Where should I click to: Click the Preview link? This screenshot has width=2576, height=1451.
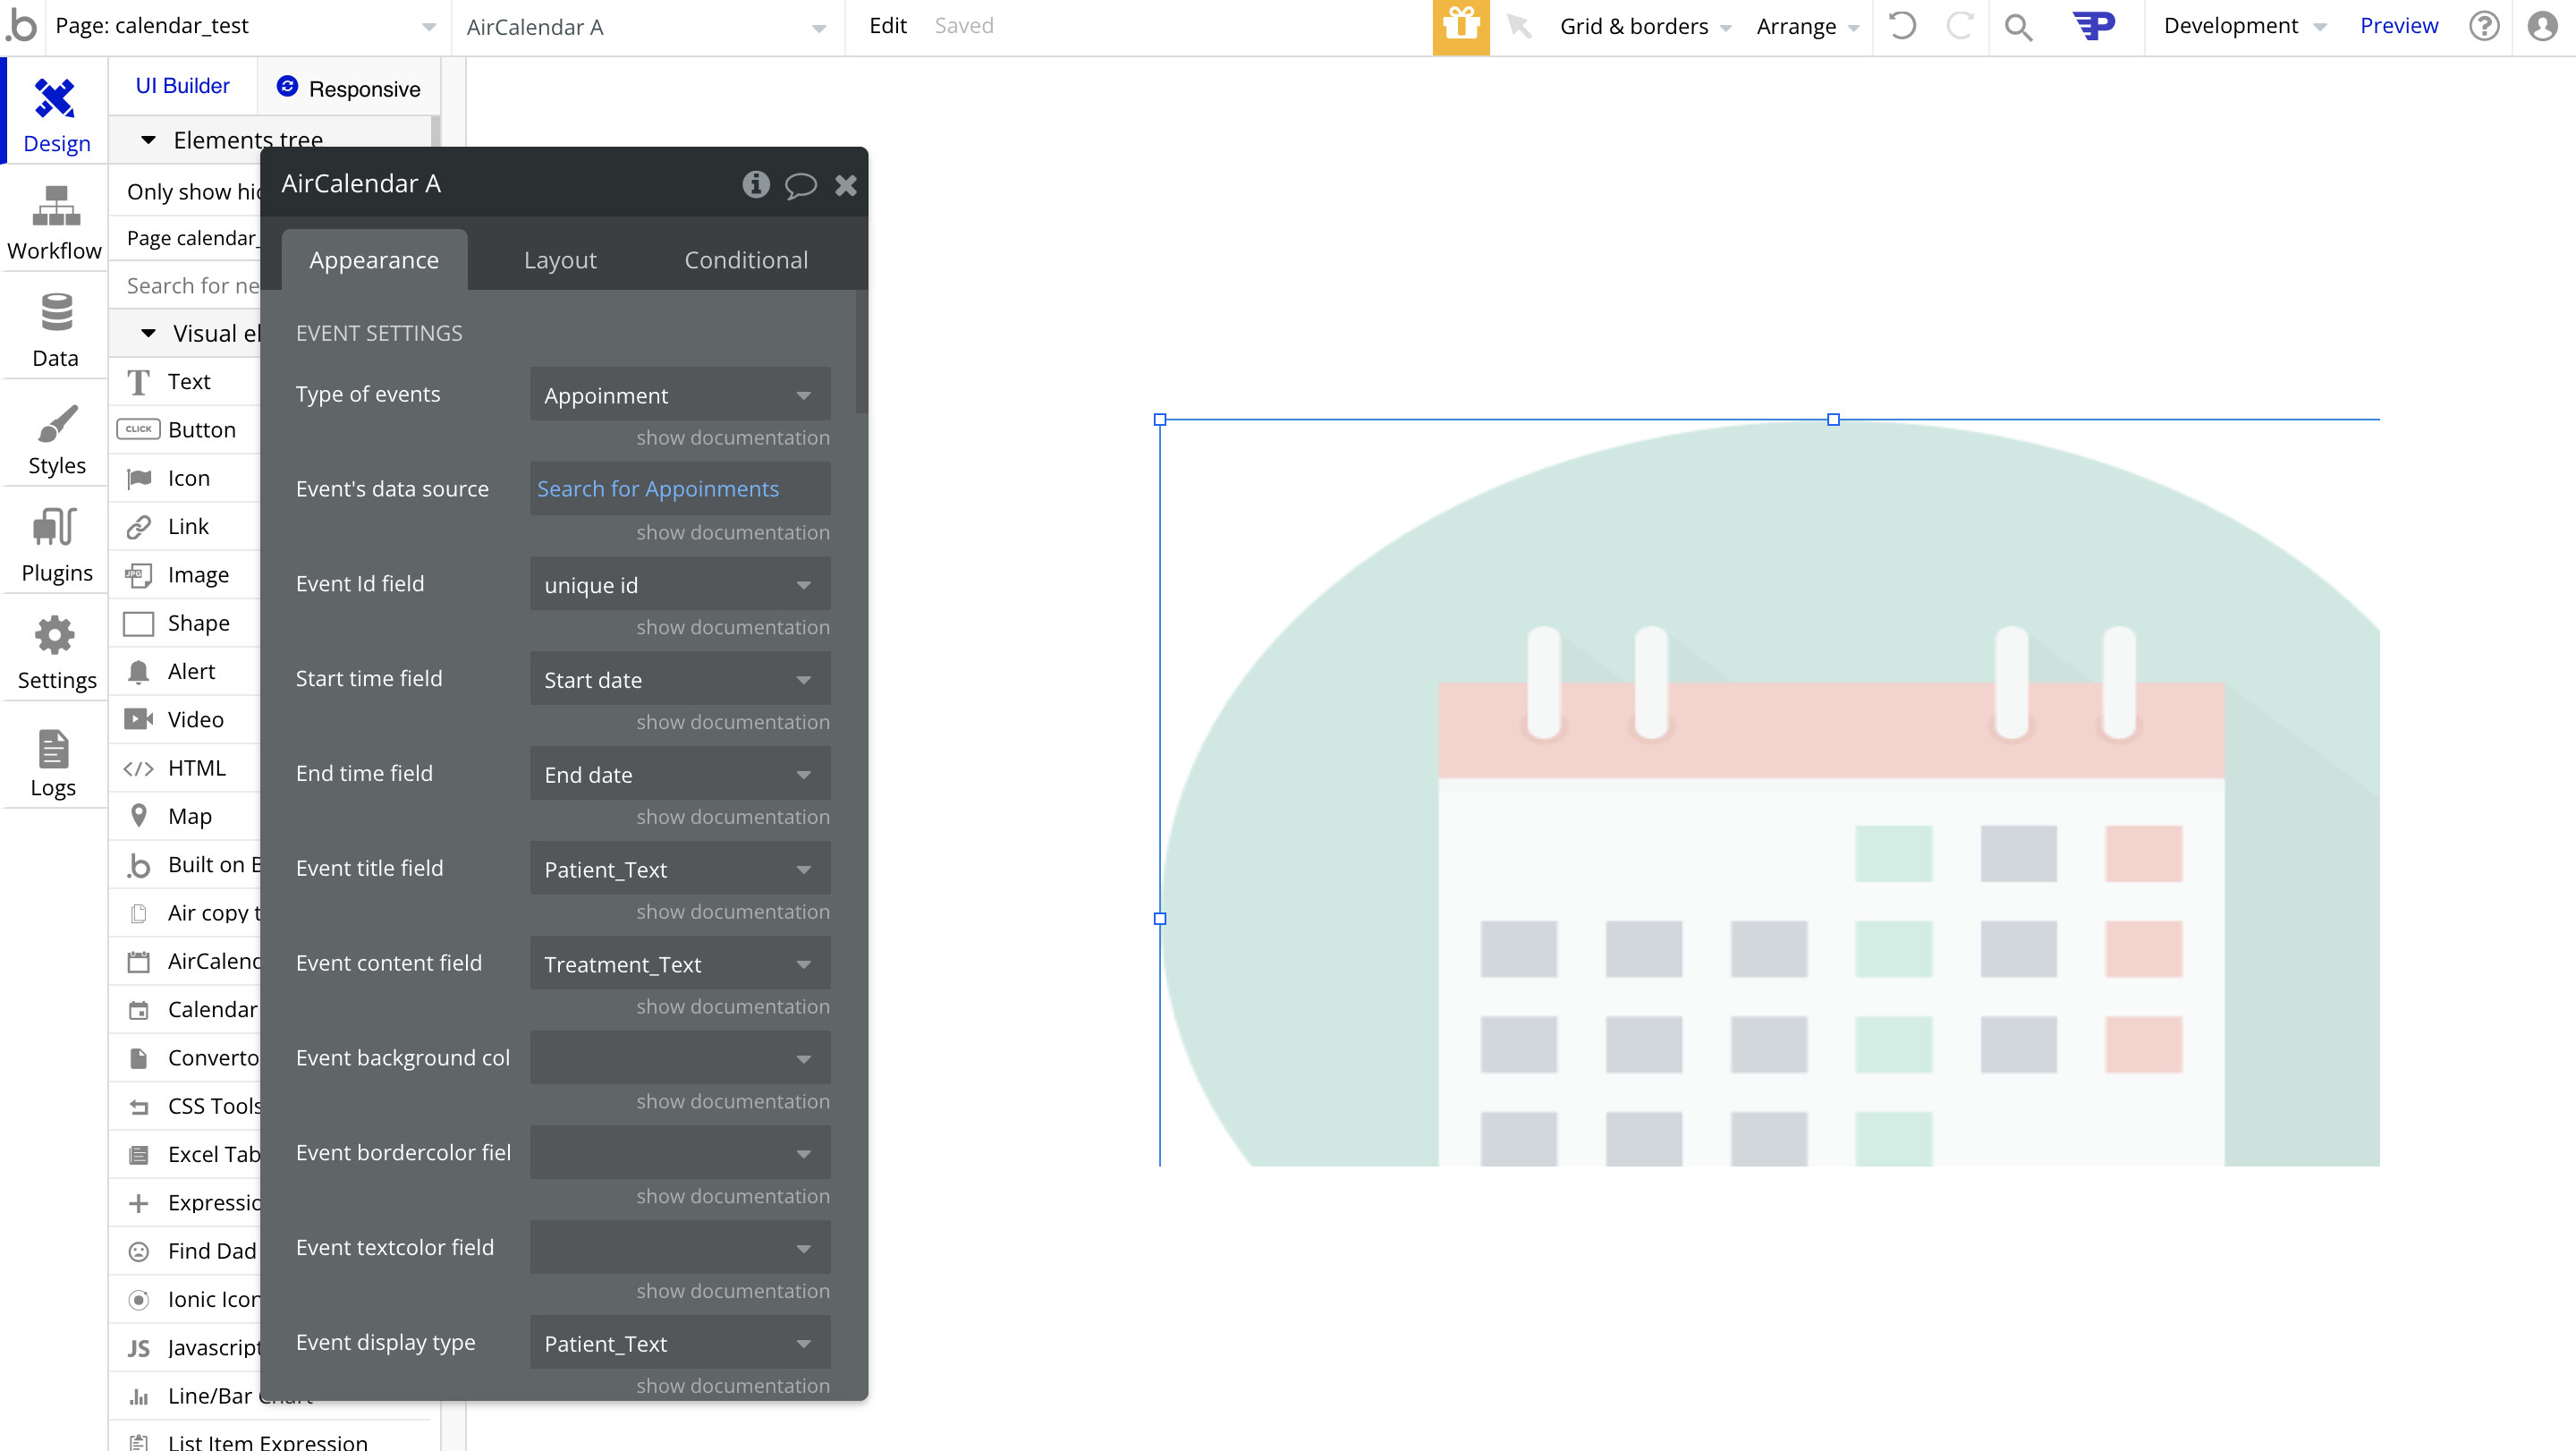pos(2398,26)
